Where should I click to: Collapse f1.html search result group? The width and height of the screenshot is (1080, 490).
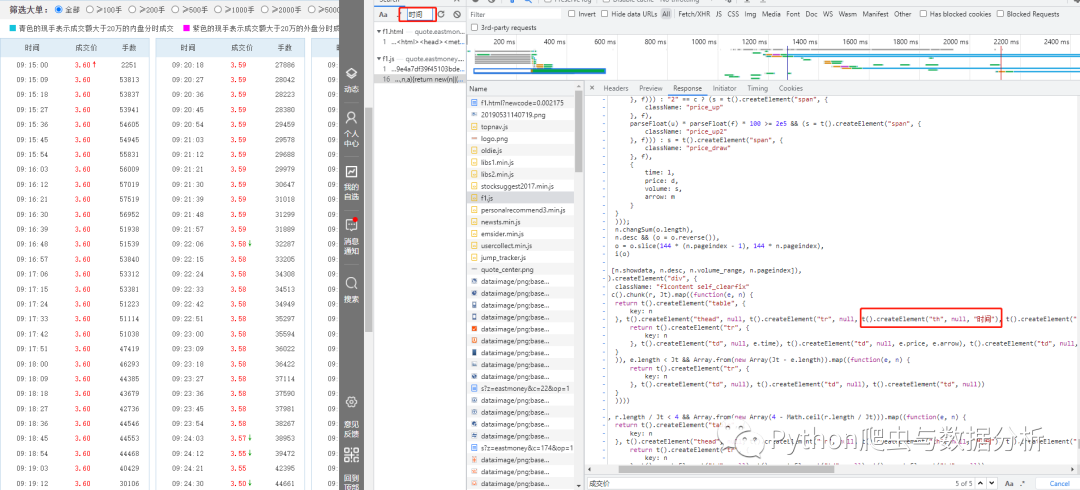pyautogui.click(x=380, y=32)
